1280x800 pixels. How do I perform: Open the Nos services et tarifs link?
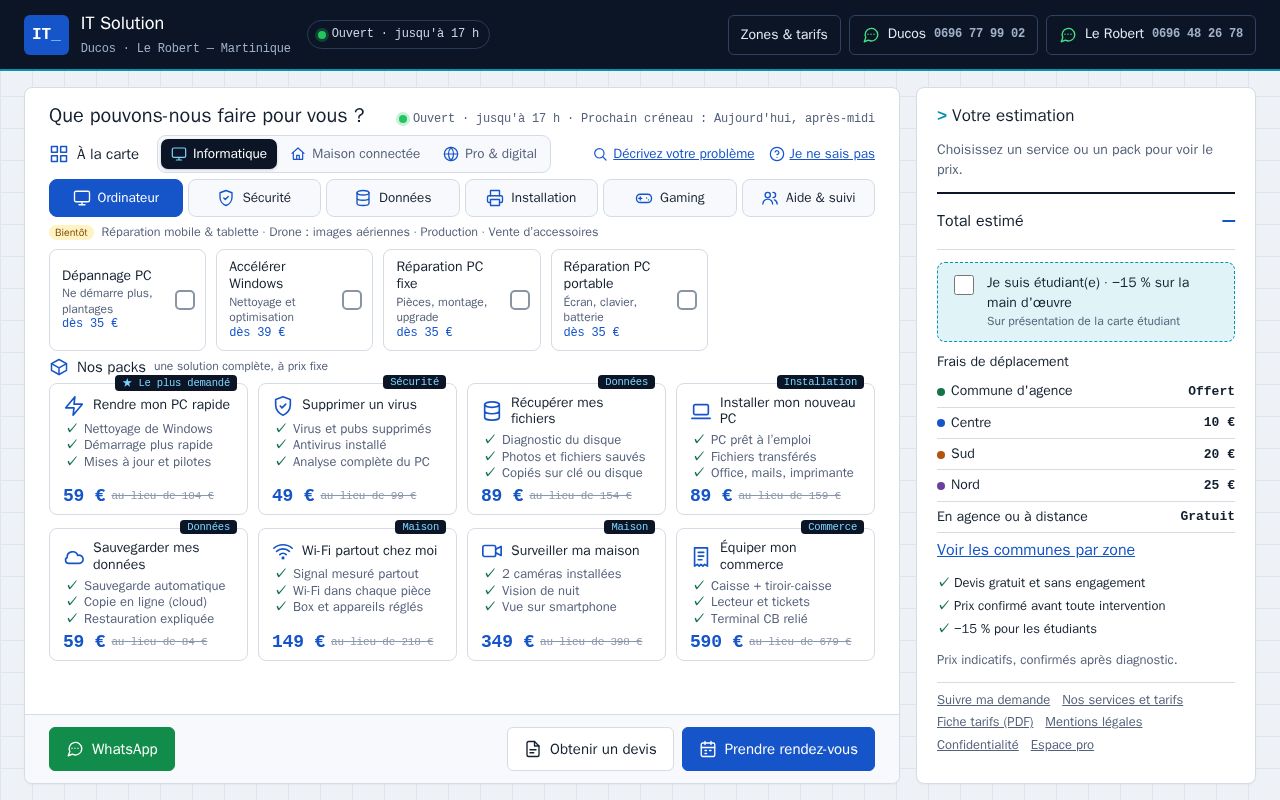coord(1122,700)
